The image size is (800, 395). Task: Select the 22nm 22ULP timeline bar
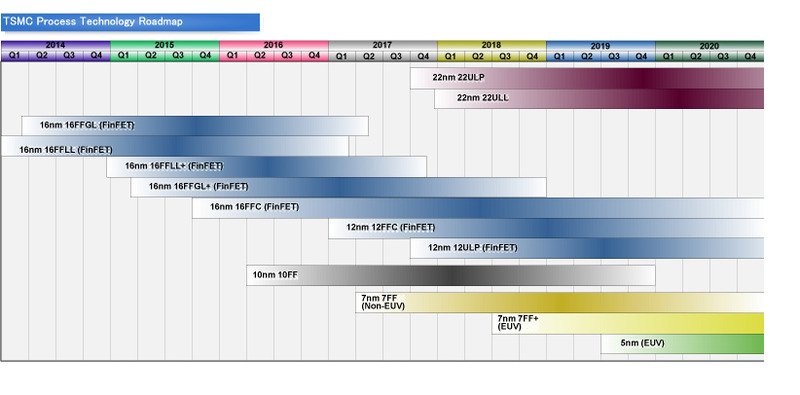(587, 79)
